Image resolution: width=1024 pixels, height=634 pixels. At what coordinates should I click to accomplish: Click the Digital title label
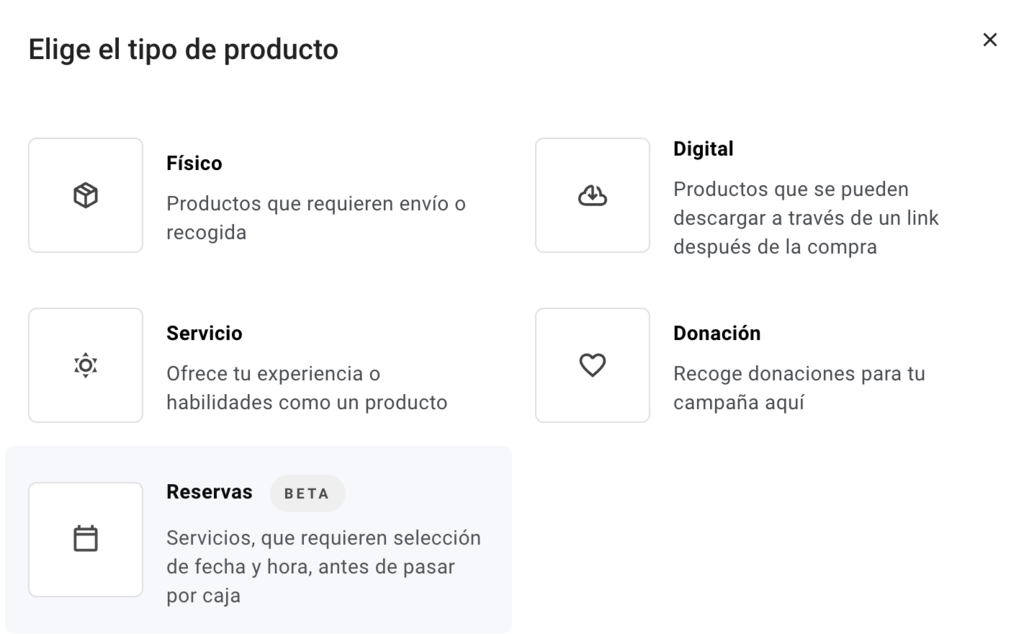(x=704, y=148)
